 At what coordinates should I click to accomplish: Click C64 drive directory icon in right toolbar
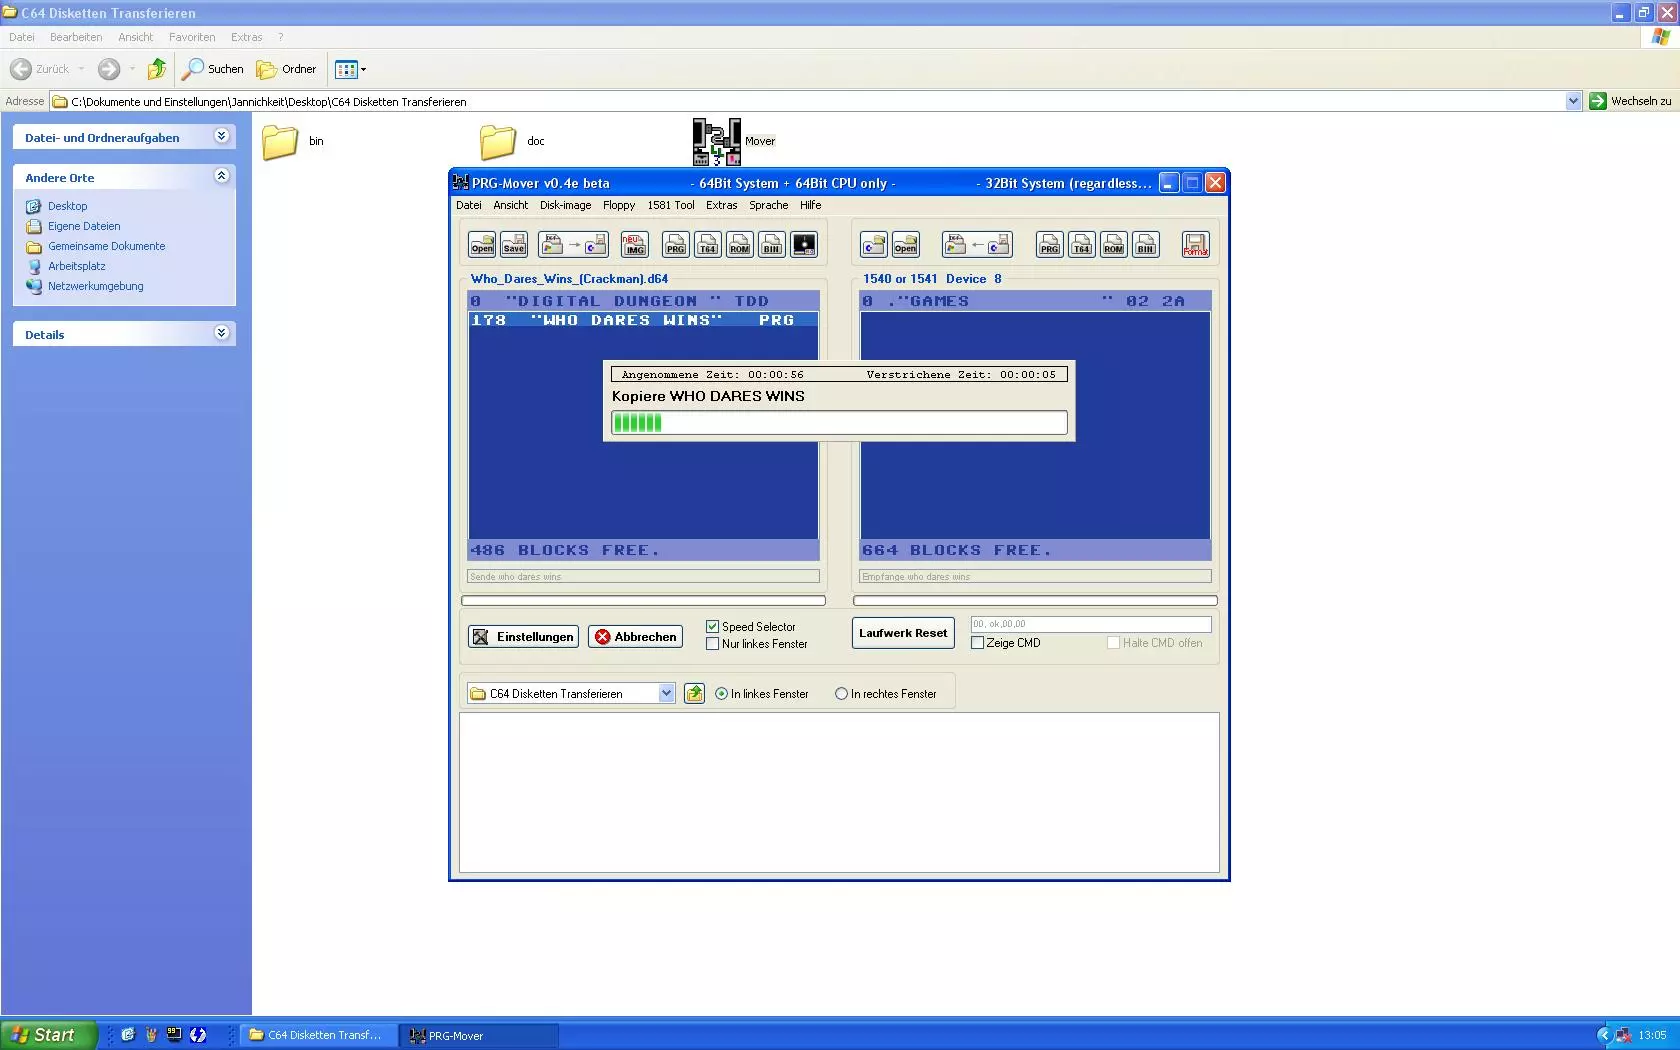click(874, 245)
